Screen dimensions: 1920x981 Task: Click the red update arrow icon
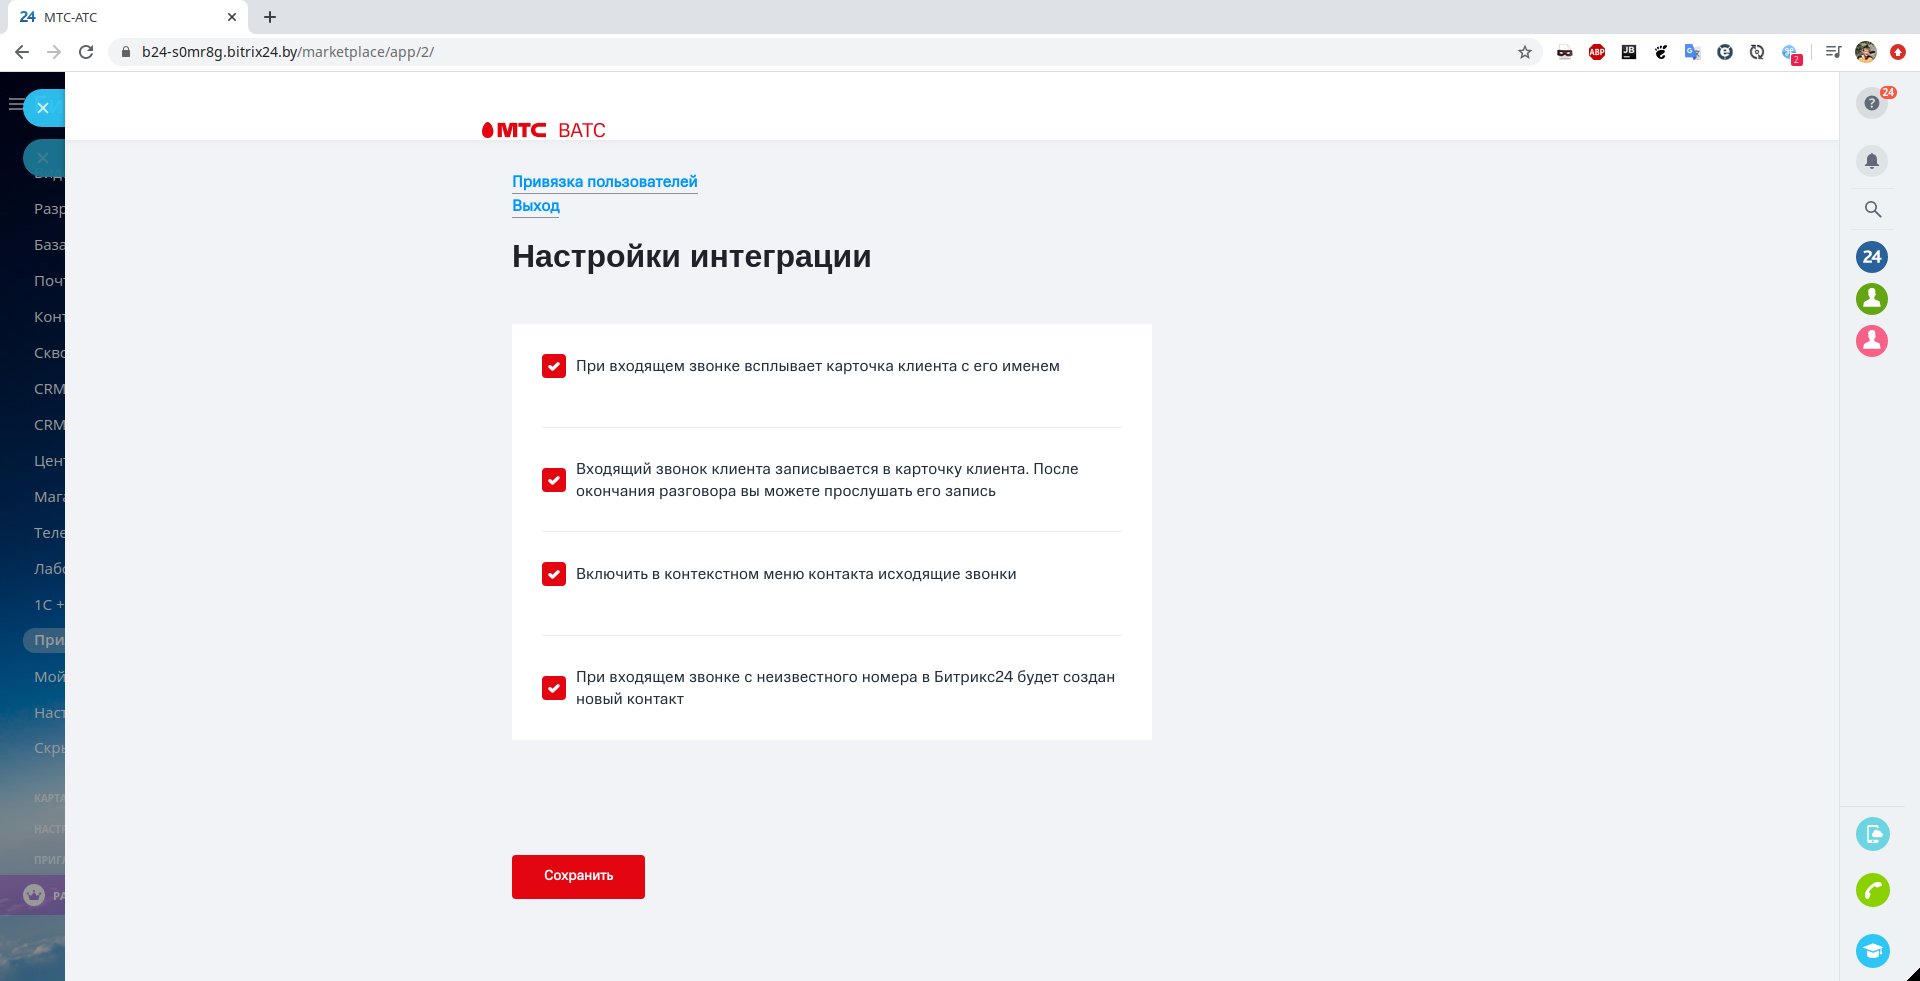click(x=1898, y=52)
